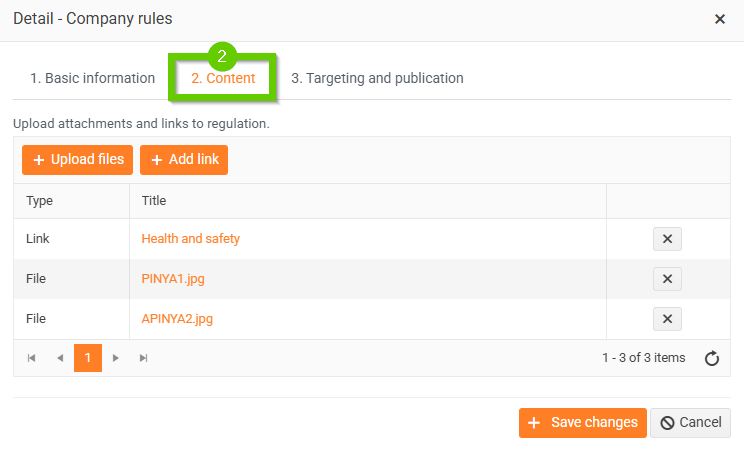Go to previous page of items
Viewport: 744px width, 450px height.
click(x=60, y=358)
